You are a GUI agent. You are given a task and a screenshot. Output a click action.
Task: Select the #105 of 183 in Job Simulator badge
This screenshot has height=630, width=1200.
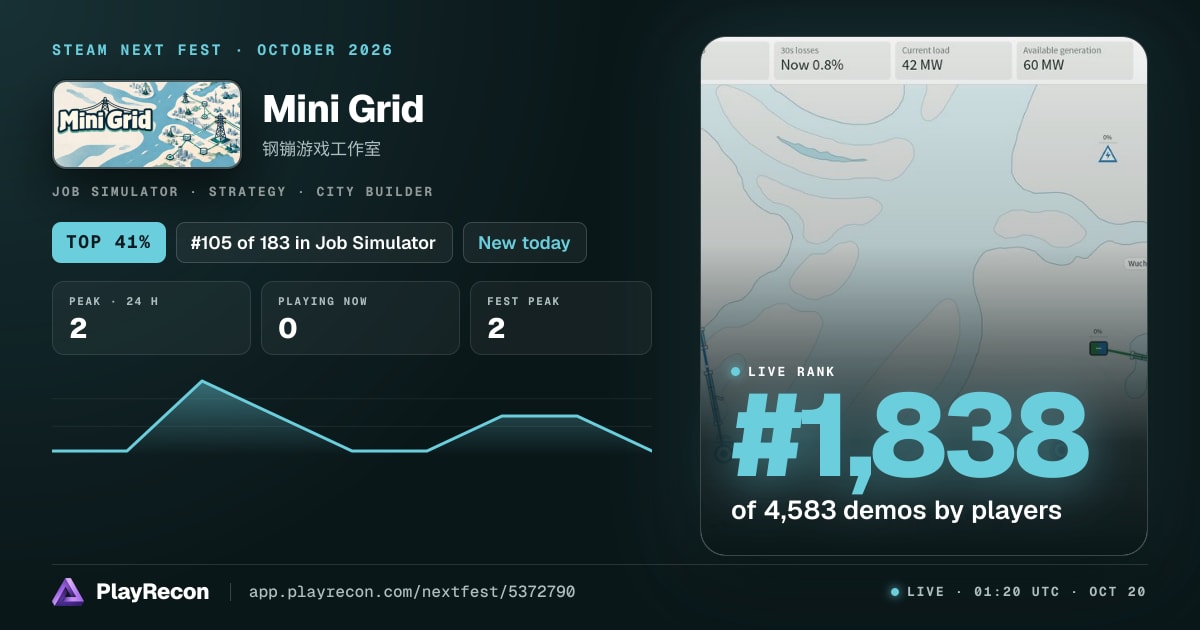pos(314,242)
